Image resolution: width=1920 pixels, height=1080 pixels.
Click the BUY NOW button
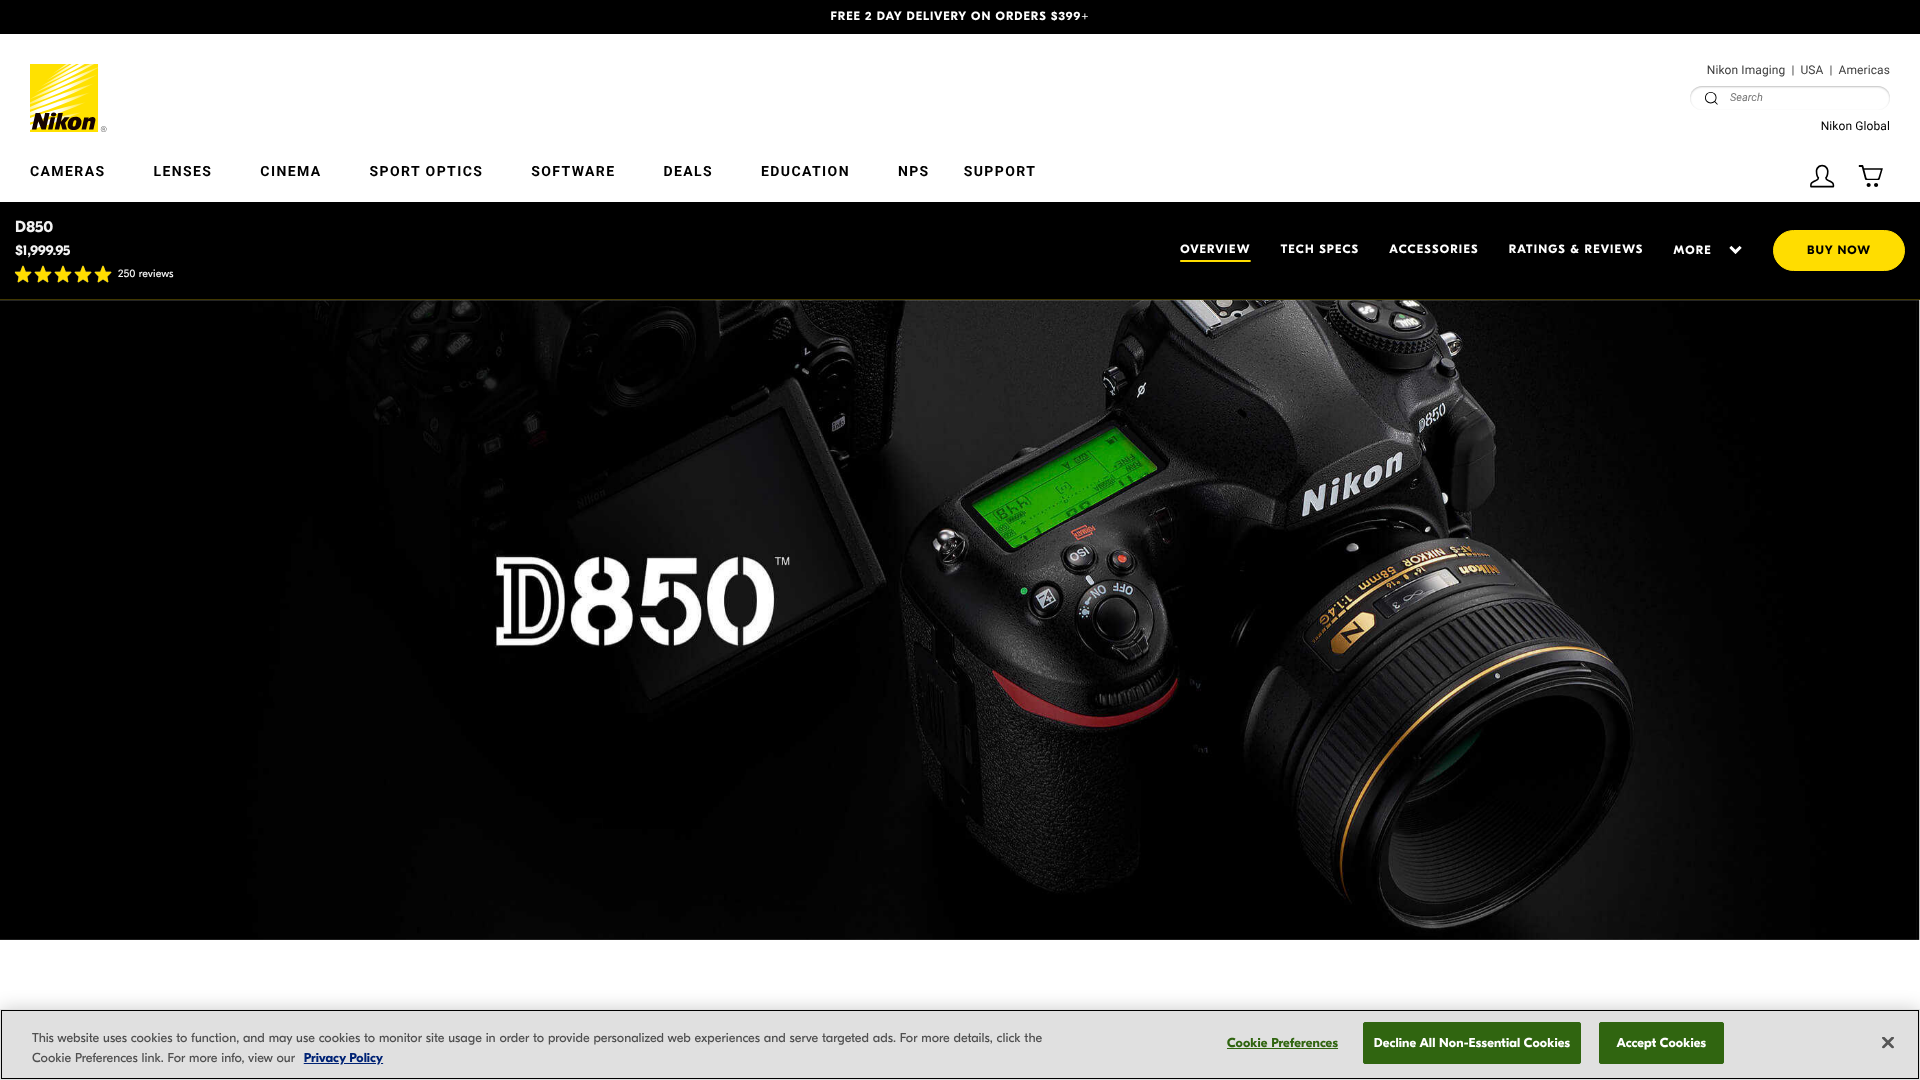1838,250
